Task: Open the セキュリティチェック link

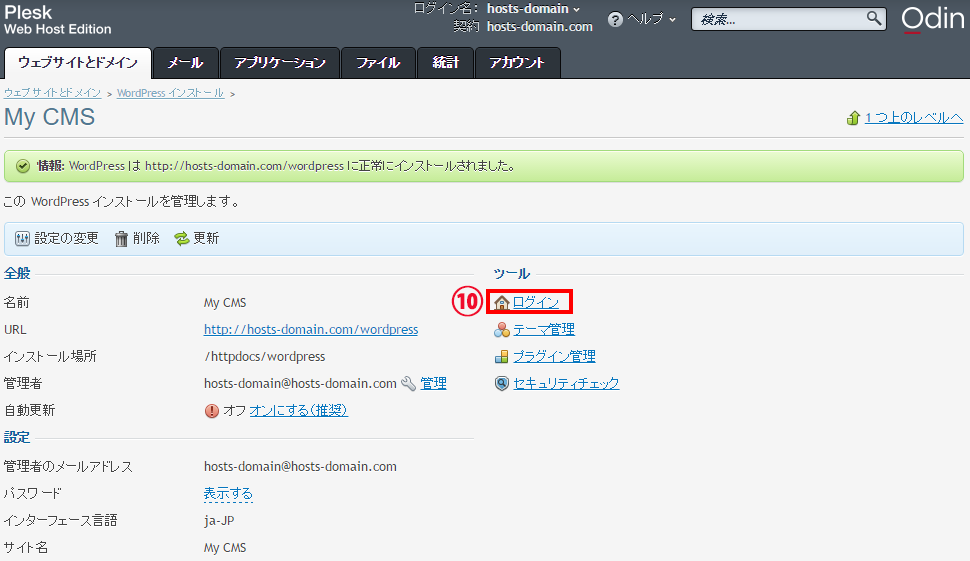Action: click(566, 383)
